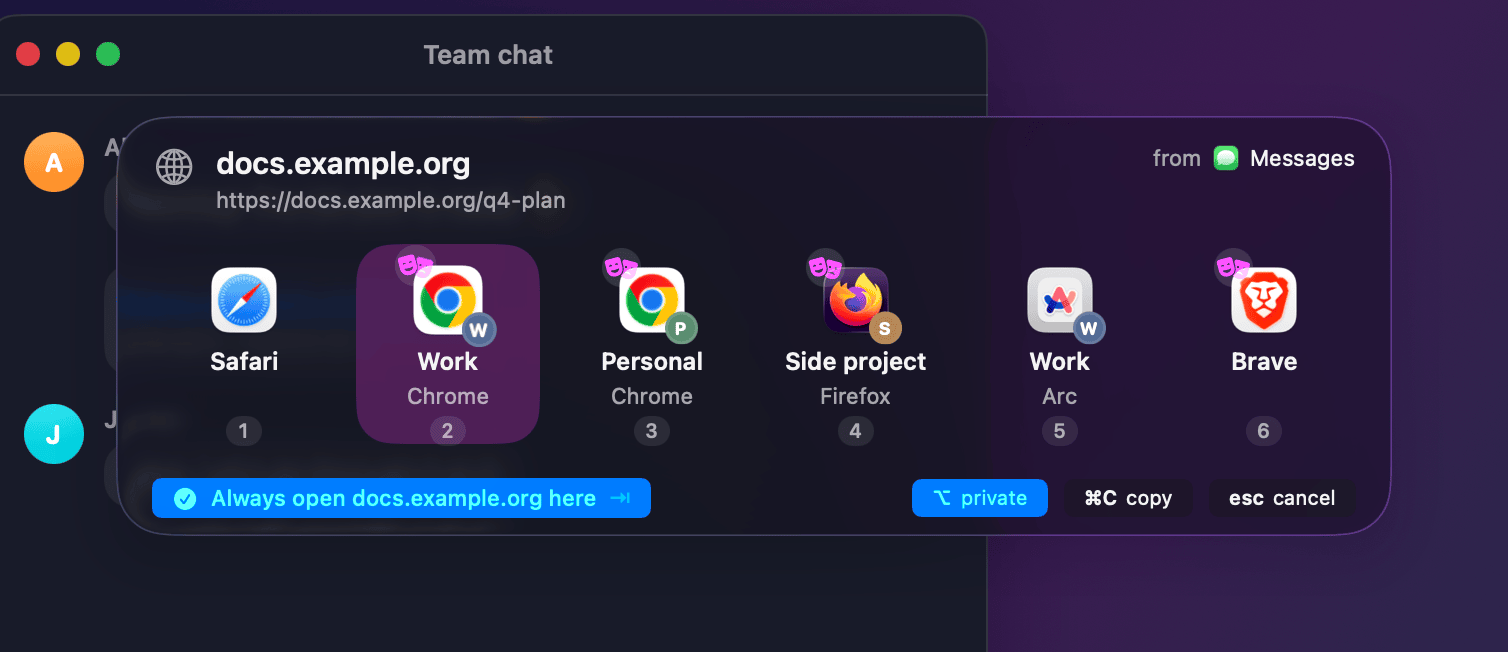Screen dimensions: 1508x652
Task: Click the P profile badge on Chrome
Action: tap(681, 328)
